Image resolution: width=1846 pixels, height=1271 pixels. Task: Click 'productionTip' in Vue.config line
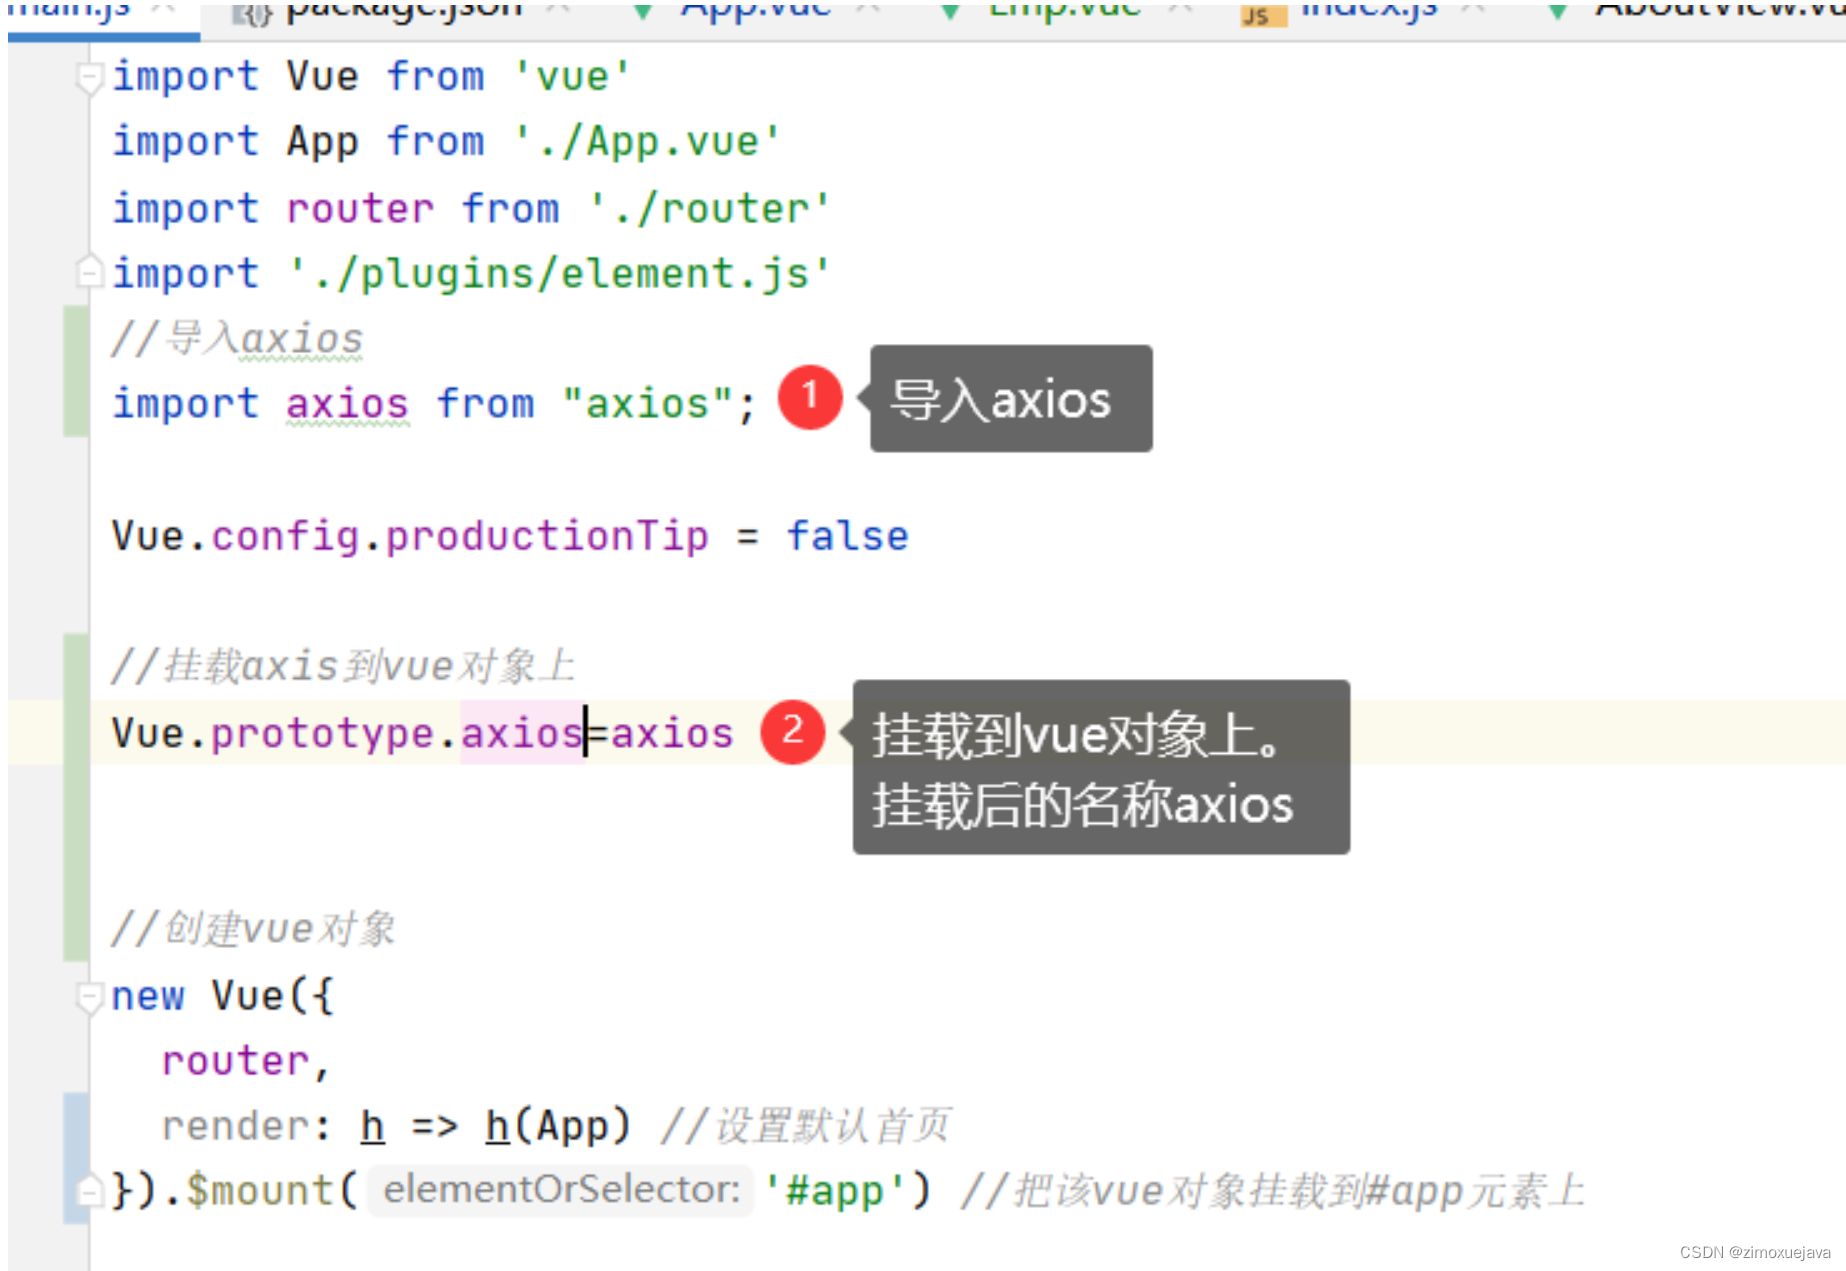coord(547,537)
